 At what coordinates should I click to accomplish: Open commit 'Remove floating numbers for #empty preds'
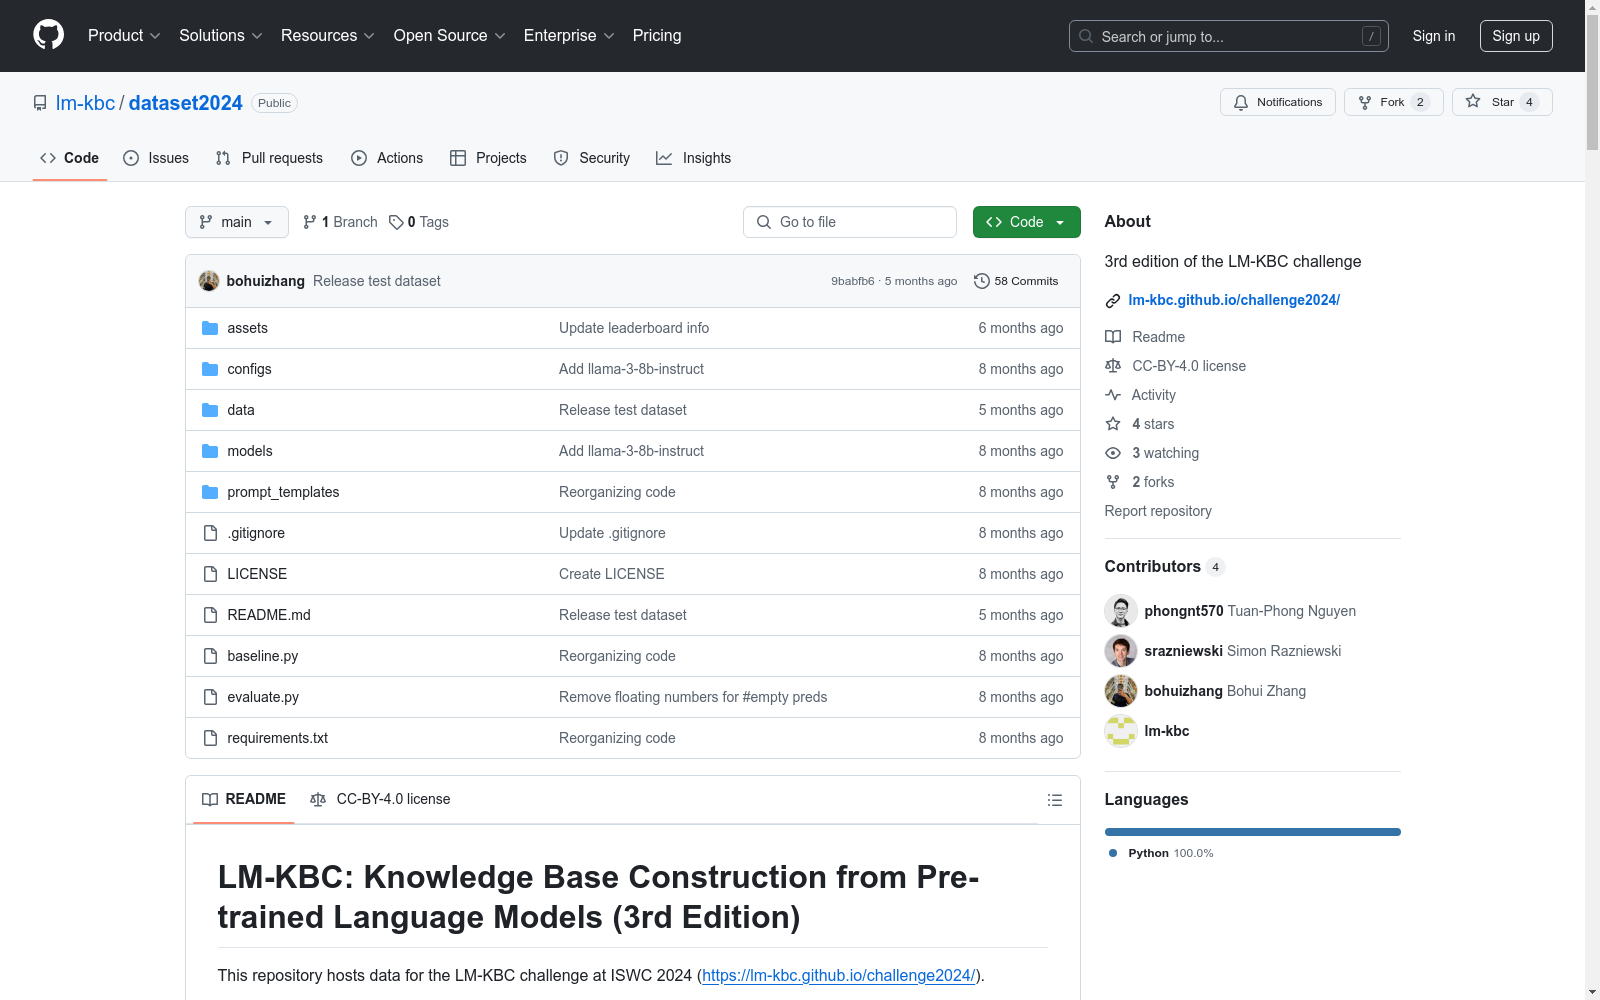point(693,697)
